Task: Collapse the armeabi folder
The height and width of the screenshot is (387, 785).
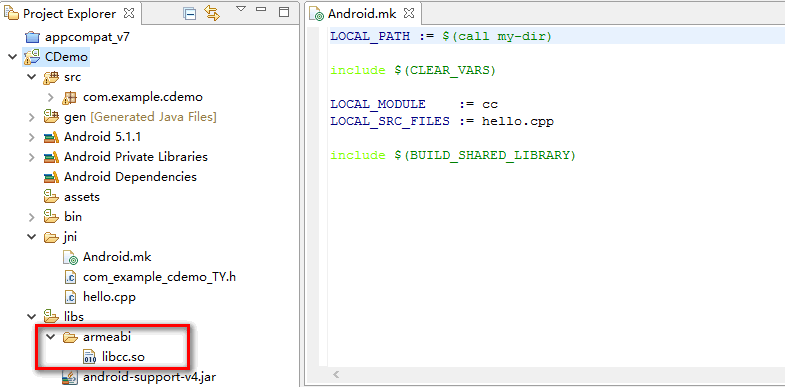Action: point(50,337)
